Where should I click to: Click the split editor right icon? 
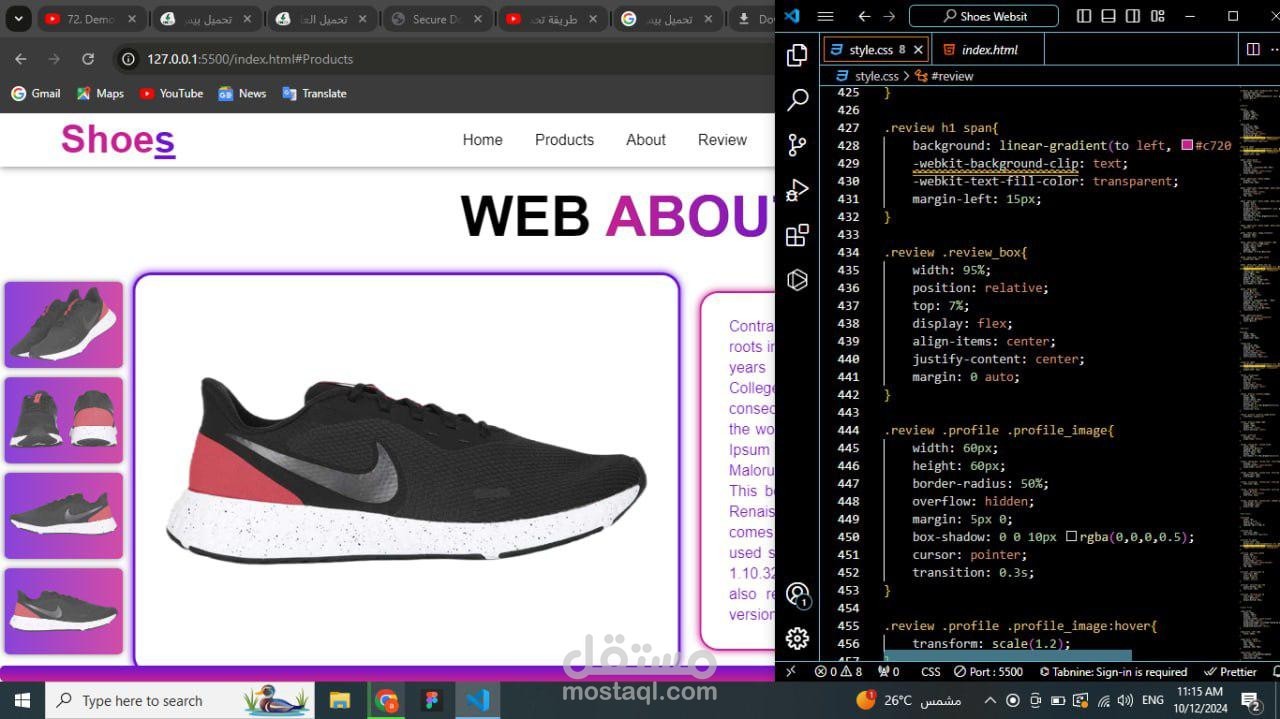click(x=1253, y=49)
